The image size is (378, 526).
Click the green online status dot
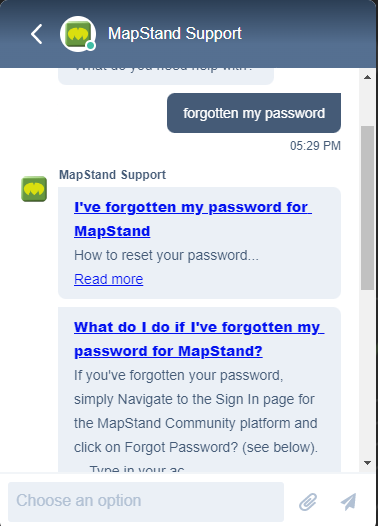click(90, 46)
